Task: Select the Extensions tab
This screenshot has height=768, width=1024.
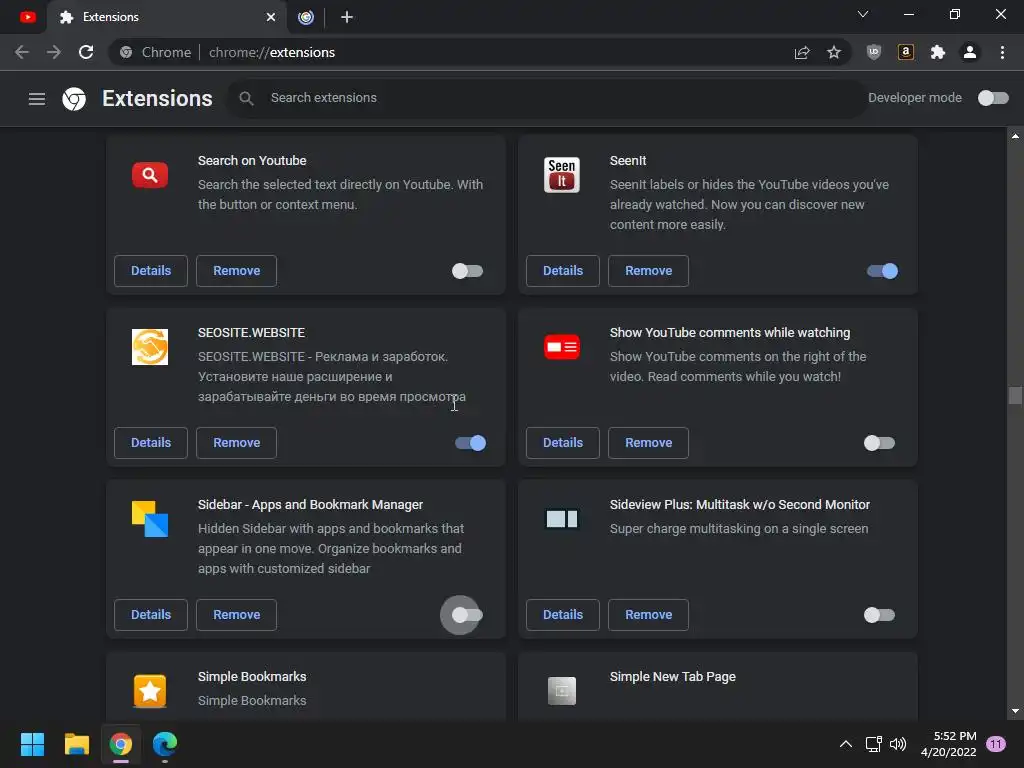Action: 167,17
